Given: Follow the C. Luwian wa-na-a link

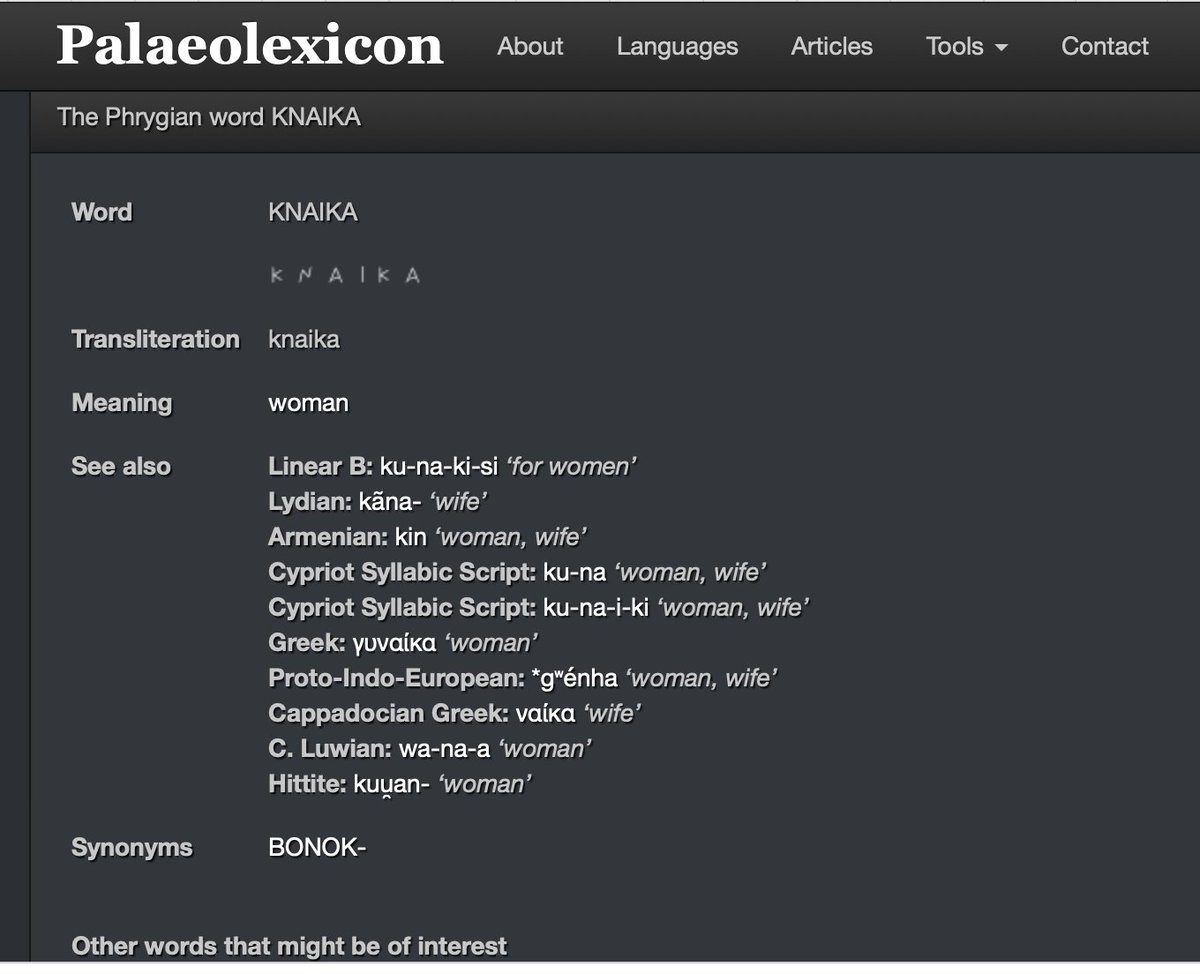Looking at the screenshot, I should pos(444,749).
